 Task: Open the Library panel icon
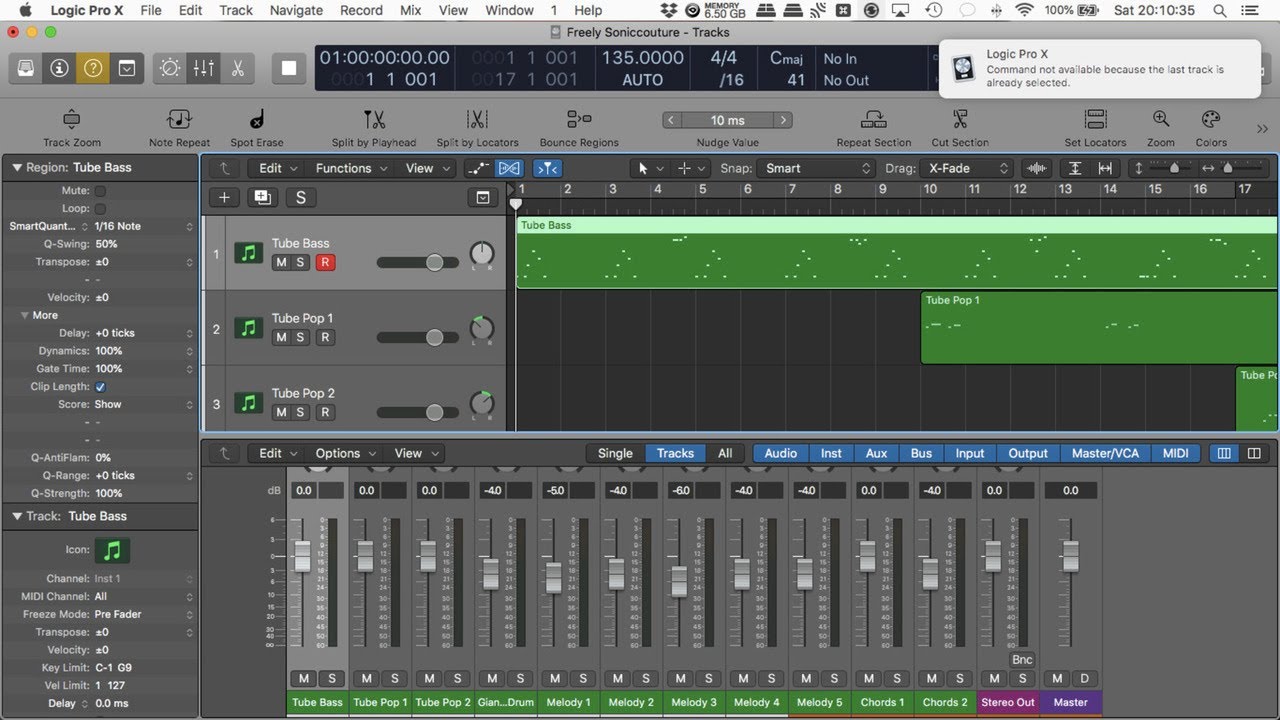26,68
